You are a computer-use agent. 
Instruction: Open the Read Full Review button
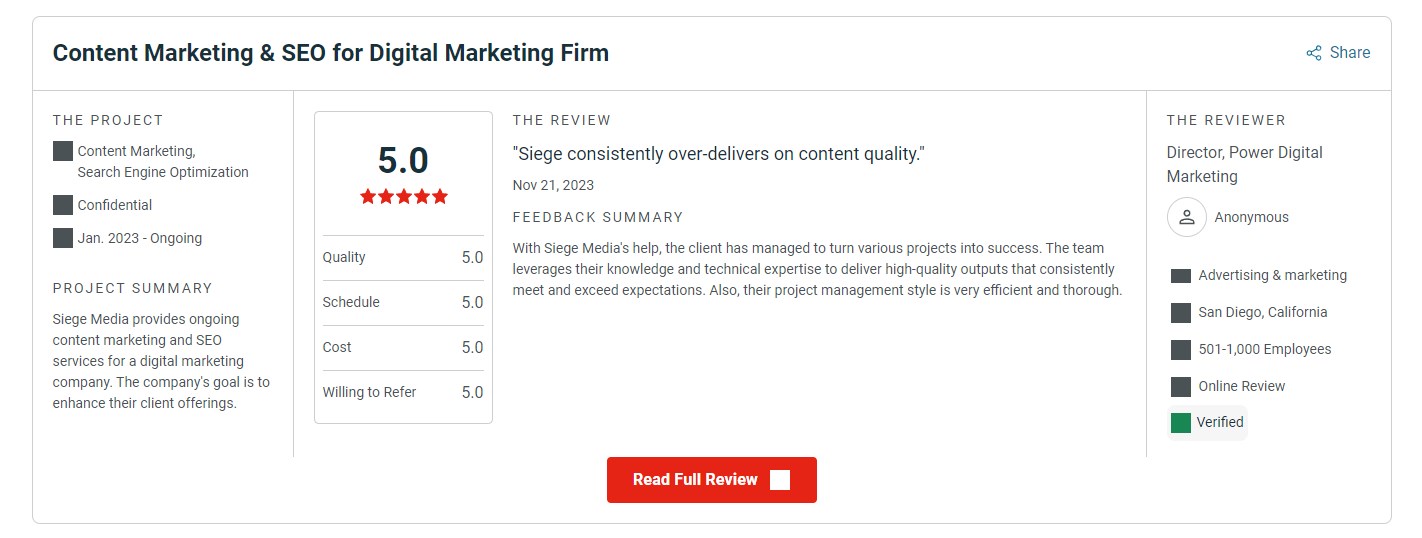click(712, 480)
